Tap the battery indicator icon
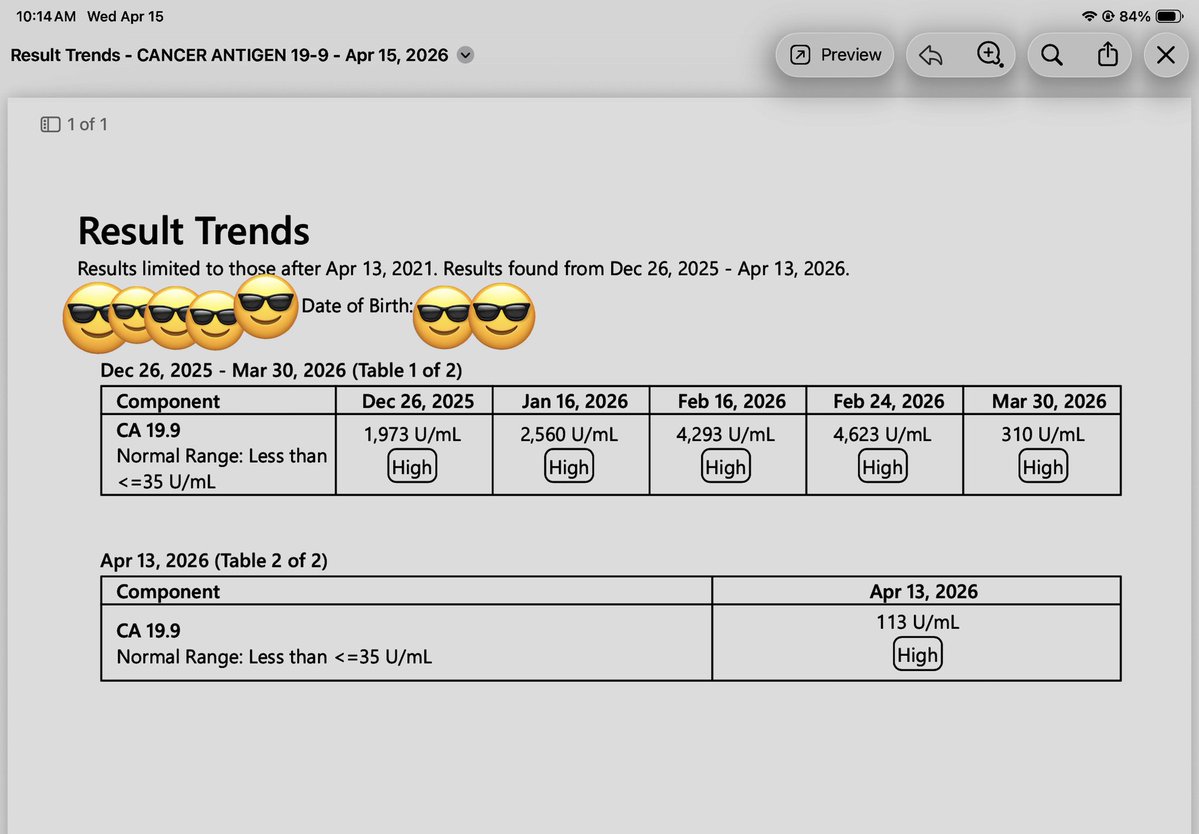This screenshot has width=1199, height=834. coord(1169,16)
